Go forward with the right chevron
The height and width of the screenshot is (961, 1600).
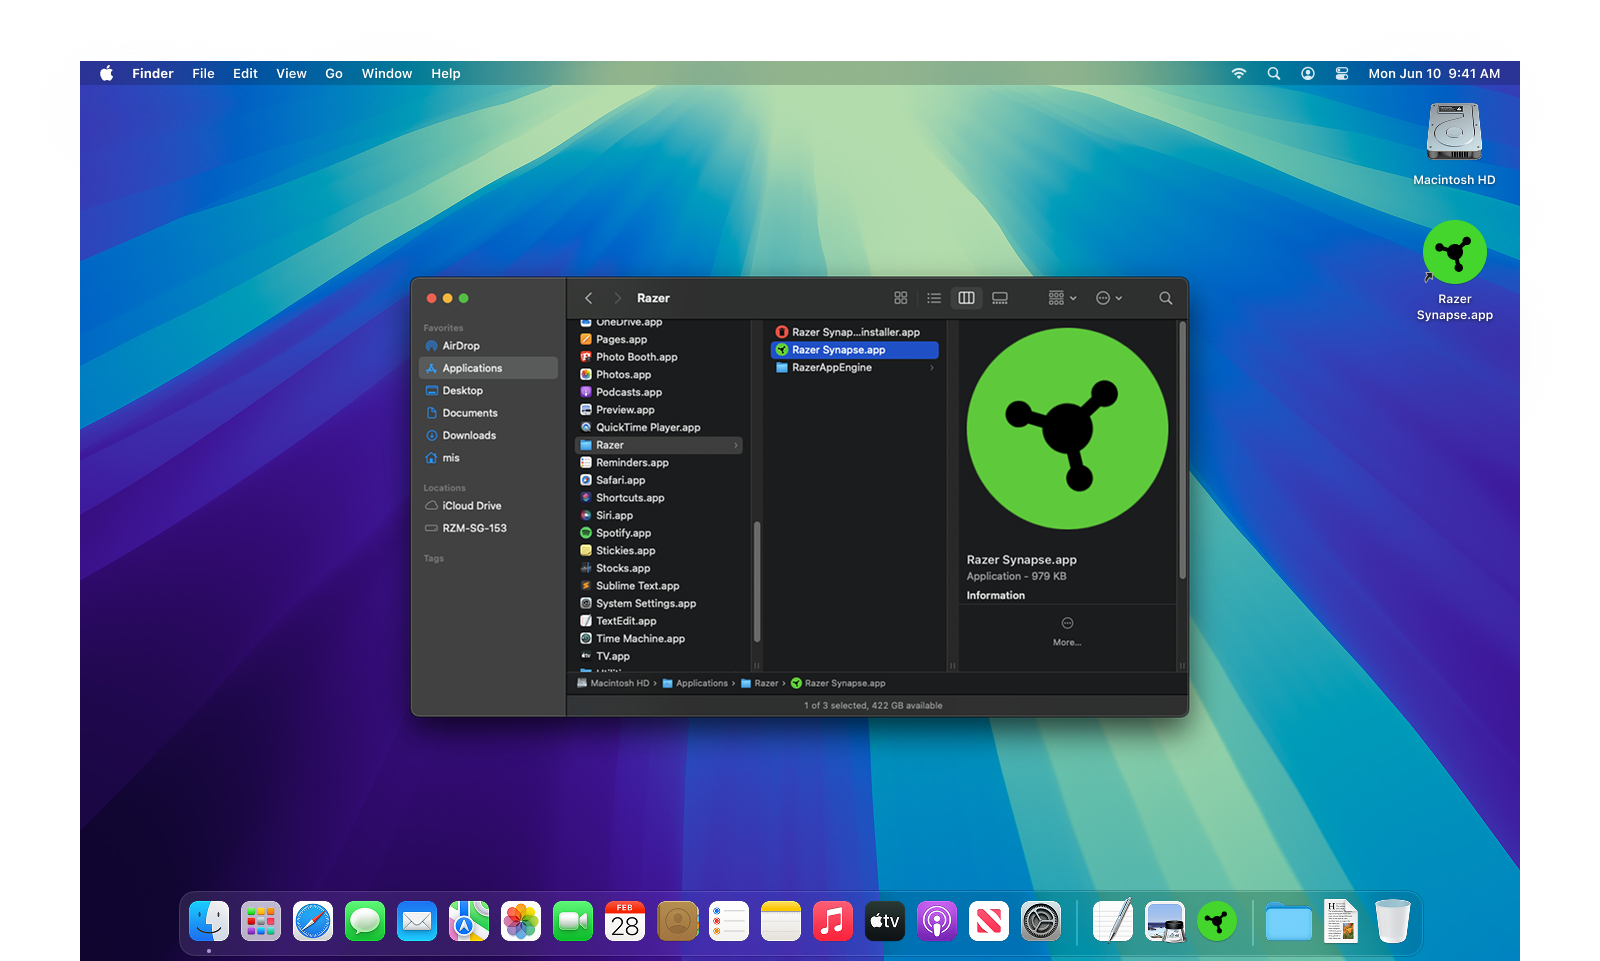pyautogui.click(x=617, y=298)
